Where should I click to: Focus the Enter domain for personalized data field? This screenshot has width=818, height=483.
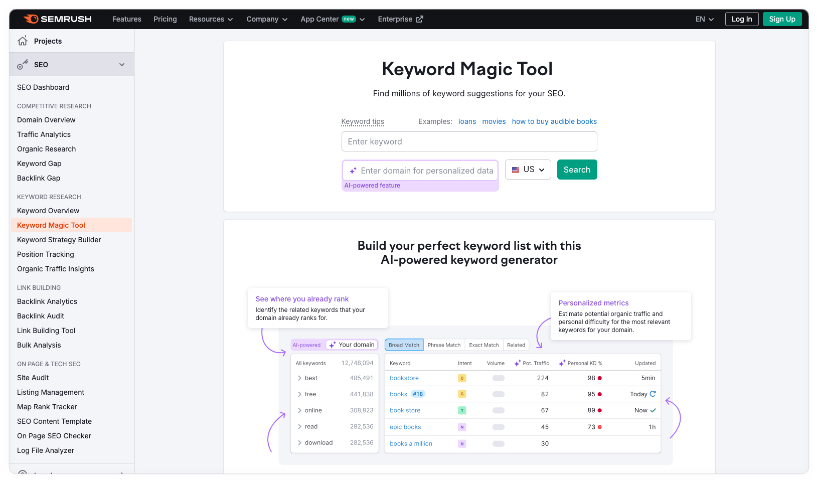click(x=420, y=171)
